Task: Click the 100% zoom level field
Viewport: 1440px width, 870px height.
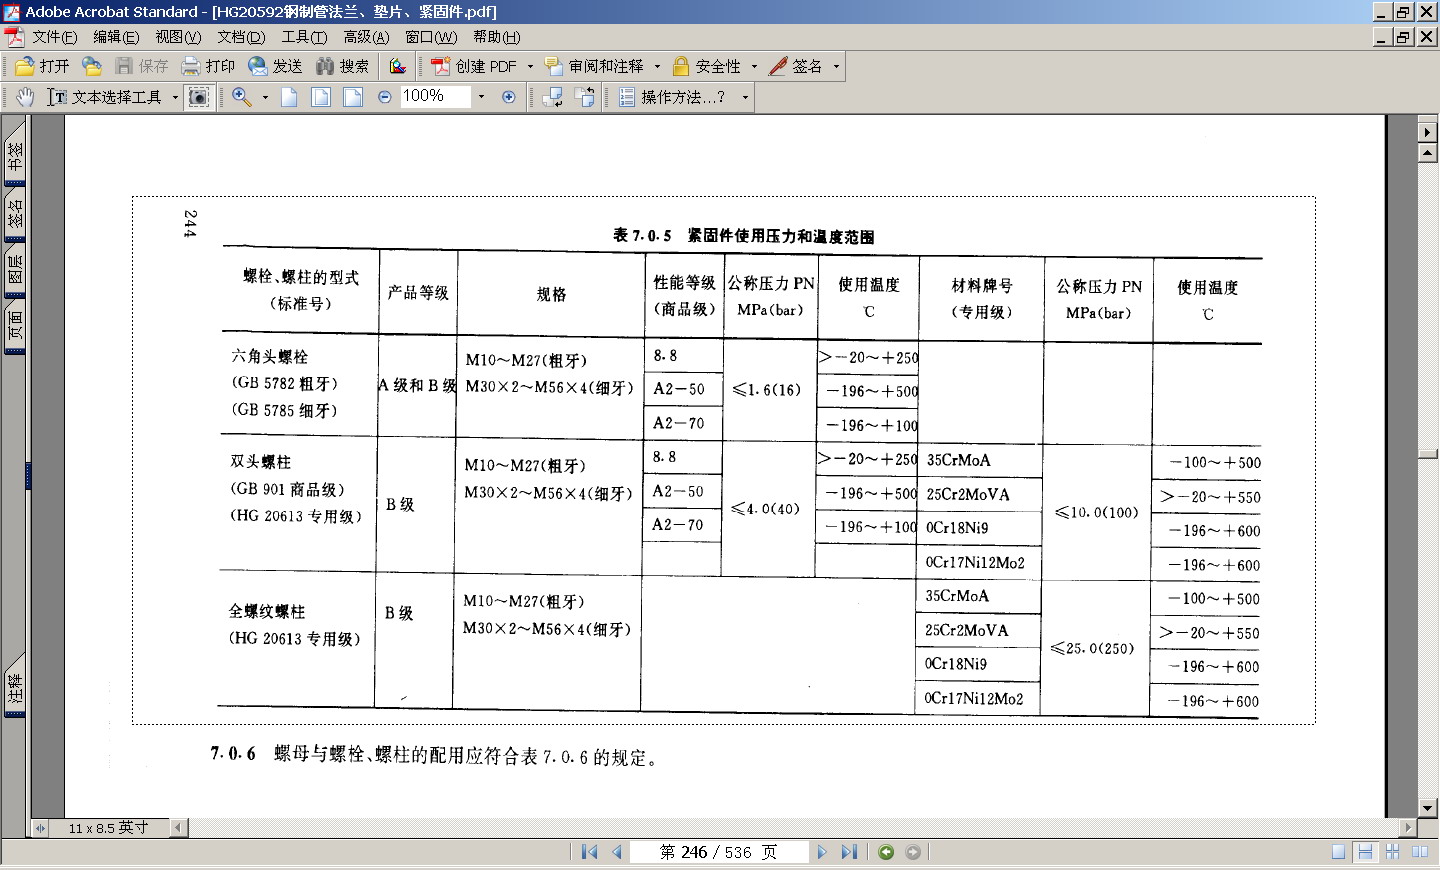Action: pyautogui.click(x=435, y=96)
